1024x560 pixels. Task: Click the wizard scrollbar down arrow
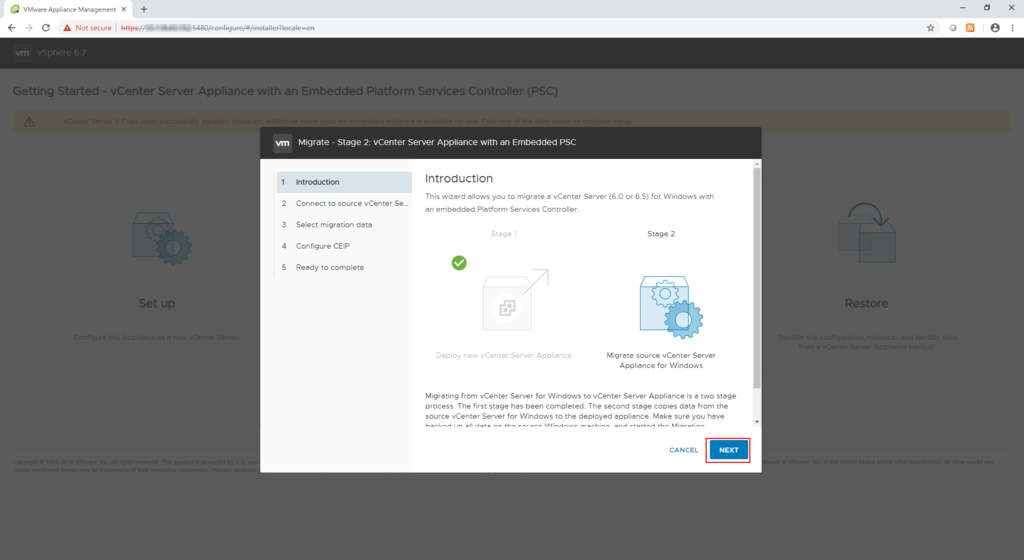(757, 422)
